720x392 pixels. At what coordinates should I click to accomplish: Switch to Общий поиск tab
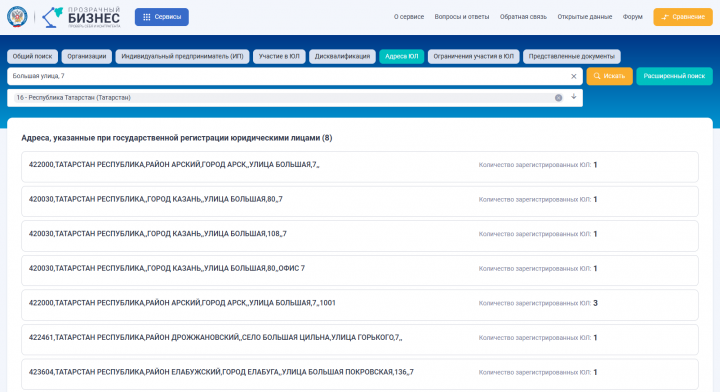tap(32, 56)
